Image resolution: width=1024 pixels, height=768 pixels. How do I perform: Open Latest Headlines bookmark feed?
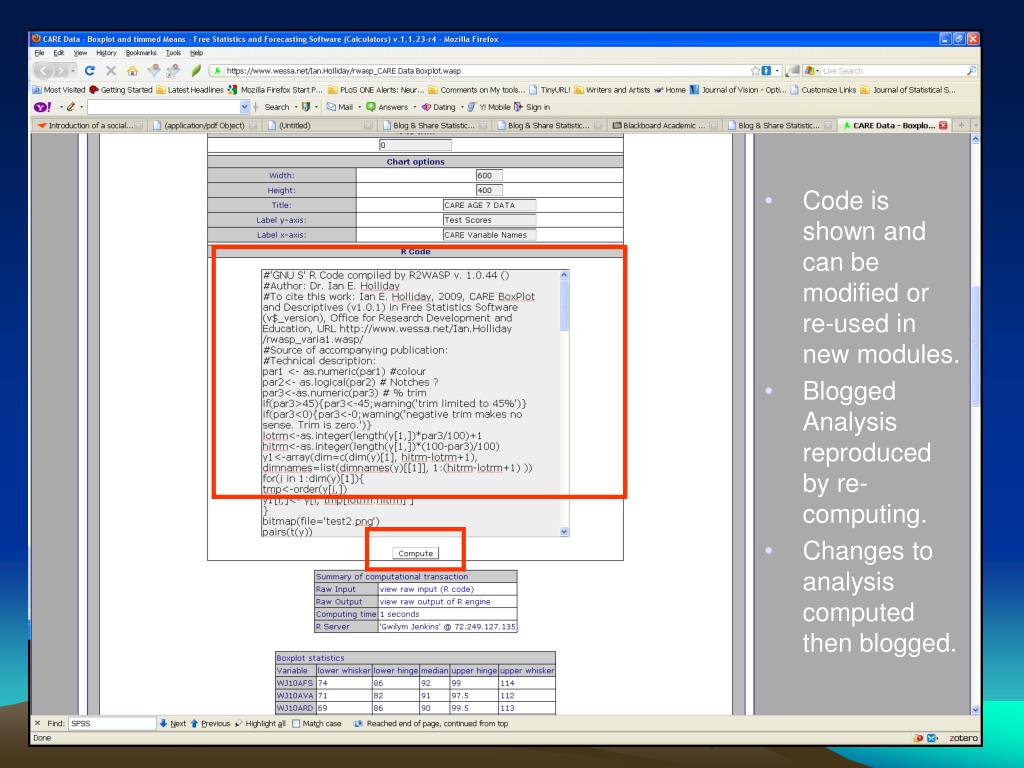(x=189, y=90)
